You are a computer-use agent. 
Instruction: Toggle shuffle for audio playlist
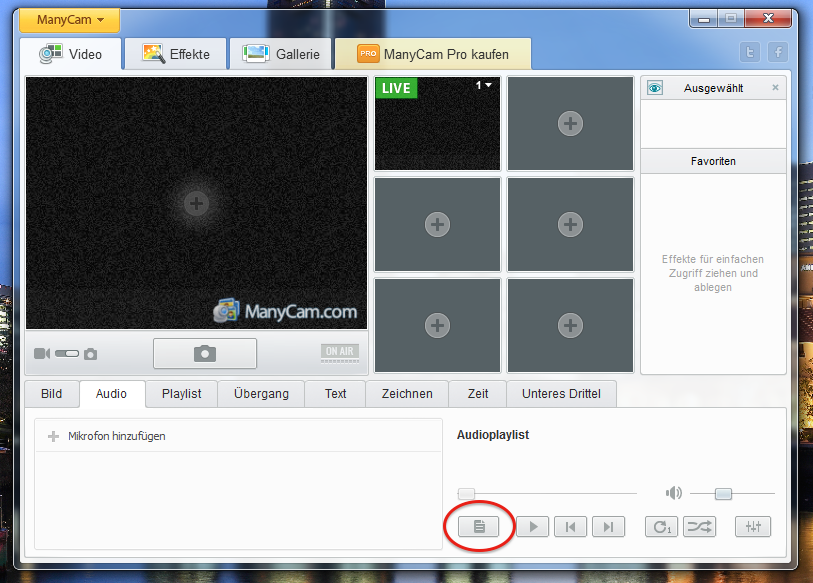(699, 527)
